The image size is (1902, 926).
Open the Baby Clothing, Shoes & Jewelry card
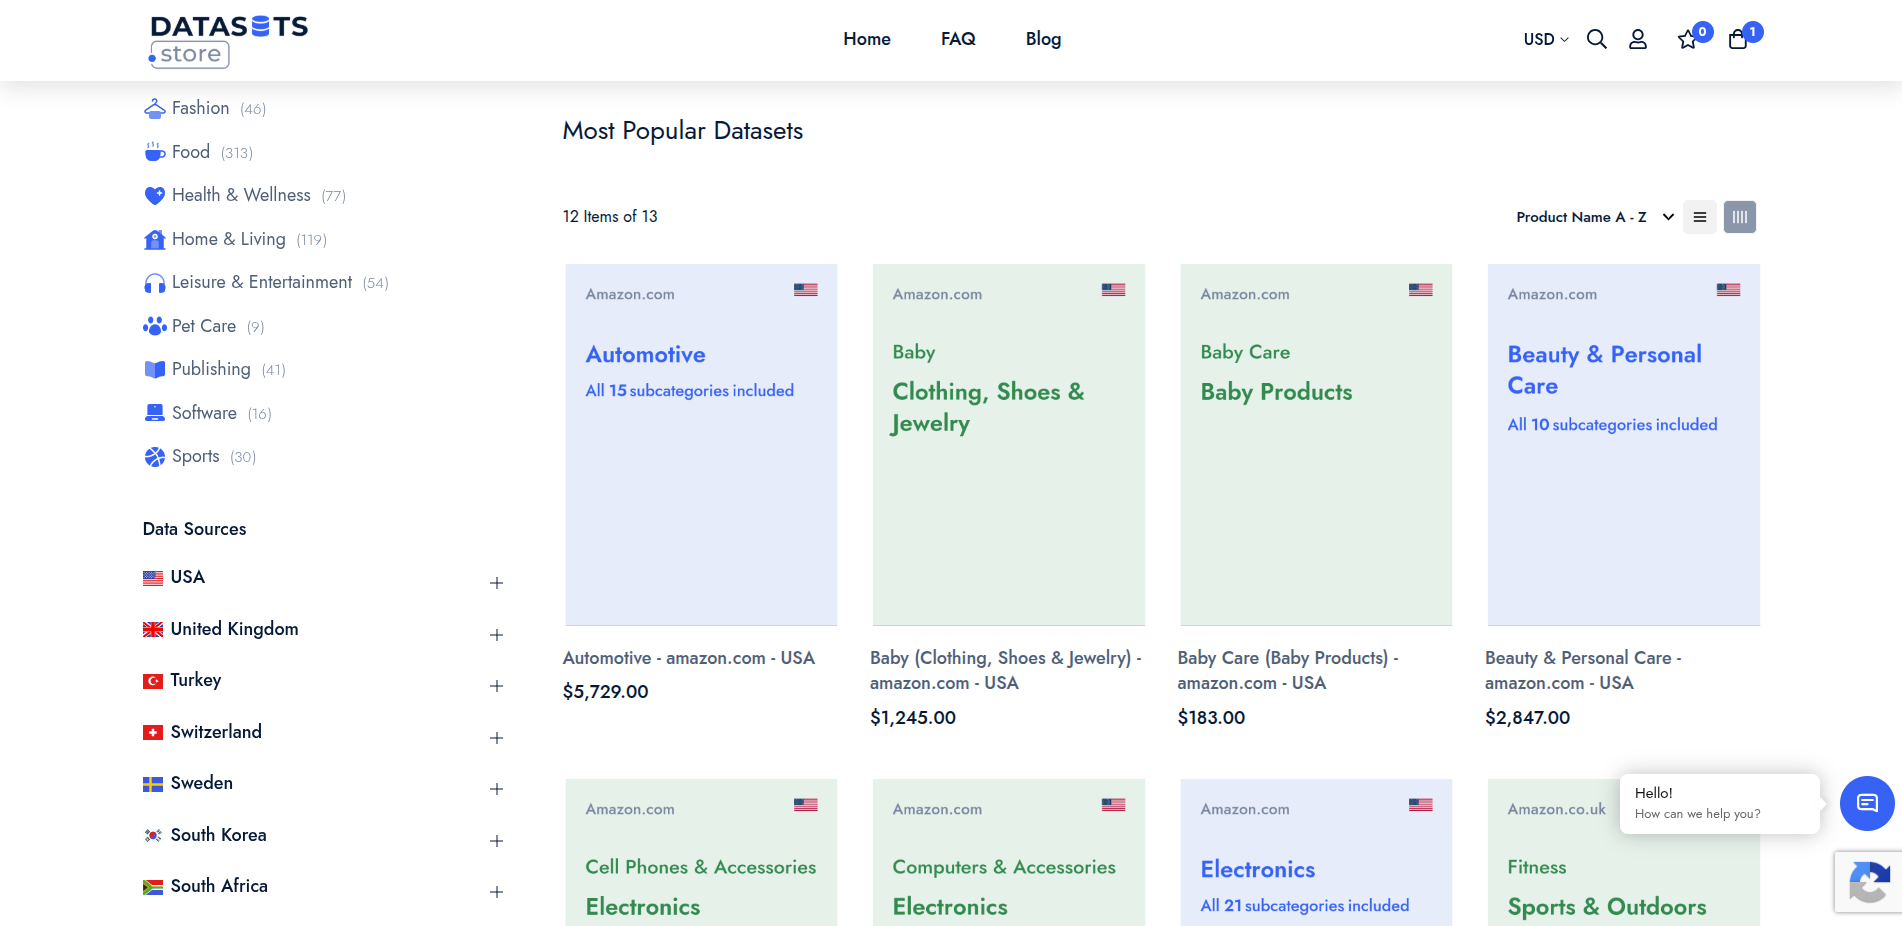[1009, 445]
